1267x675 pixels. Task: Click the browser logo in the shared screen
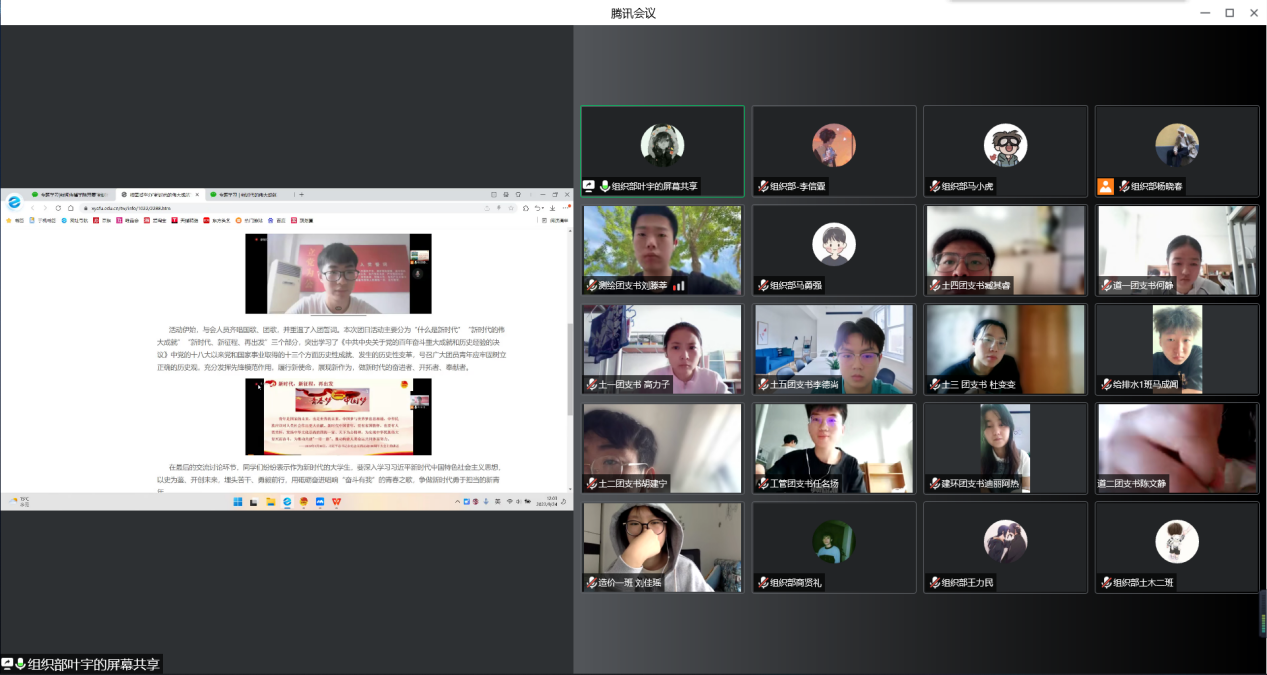point(14,202)
